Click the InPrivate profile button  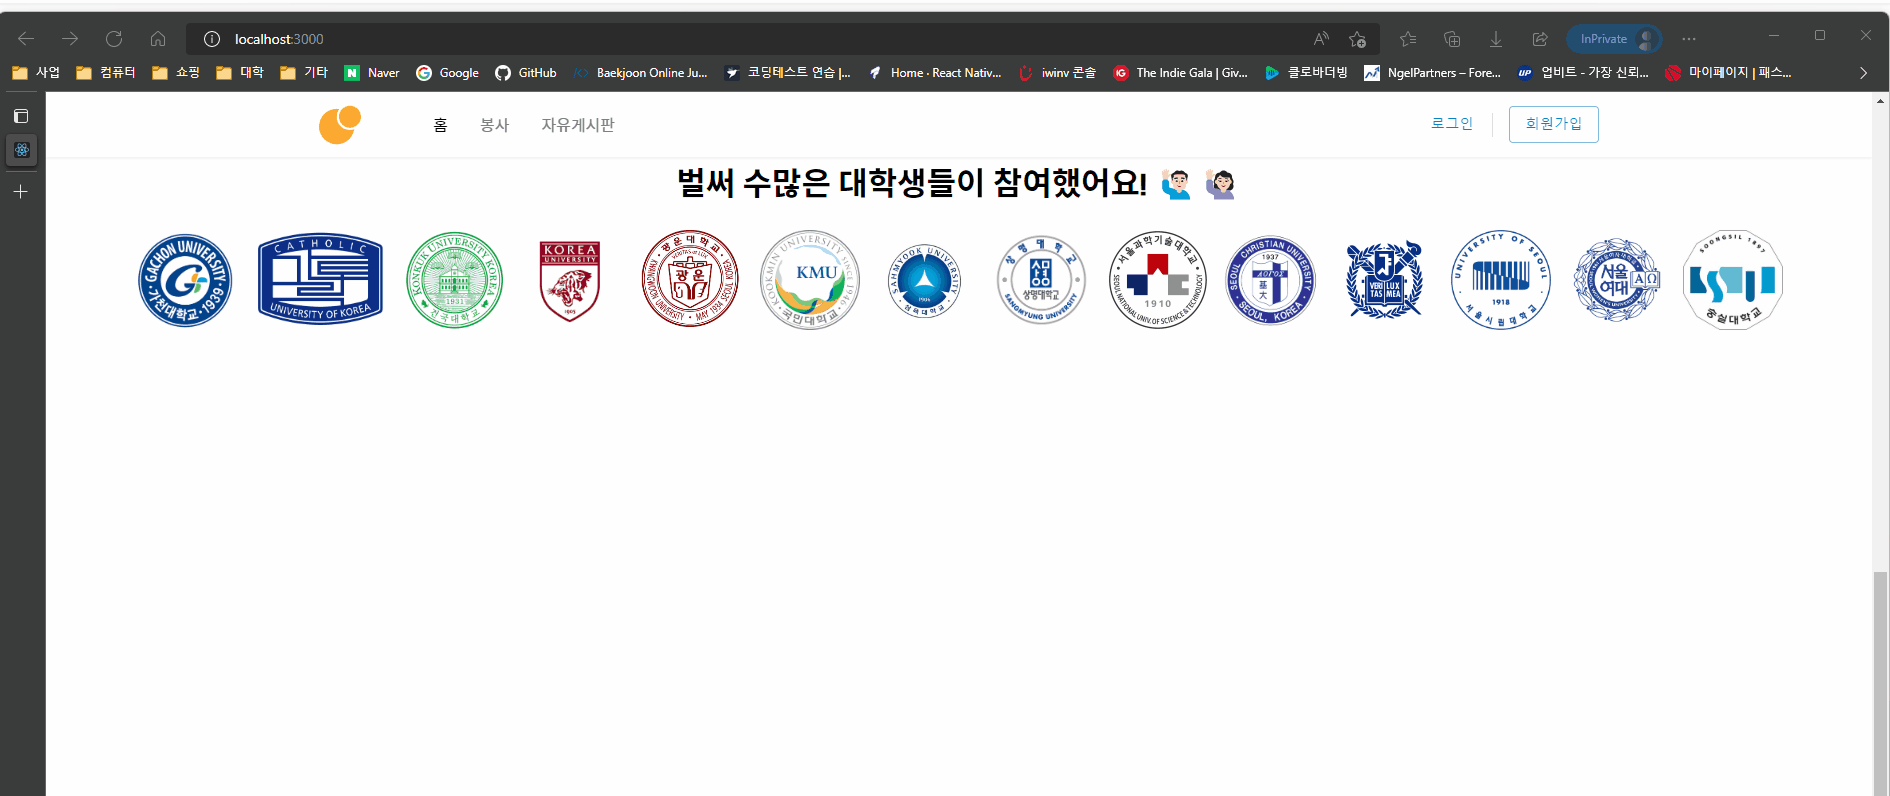1614,39
